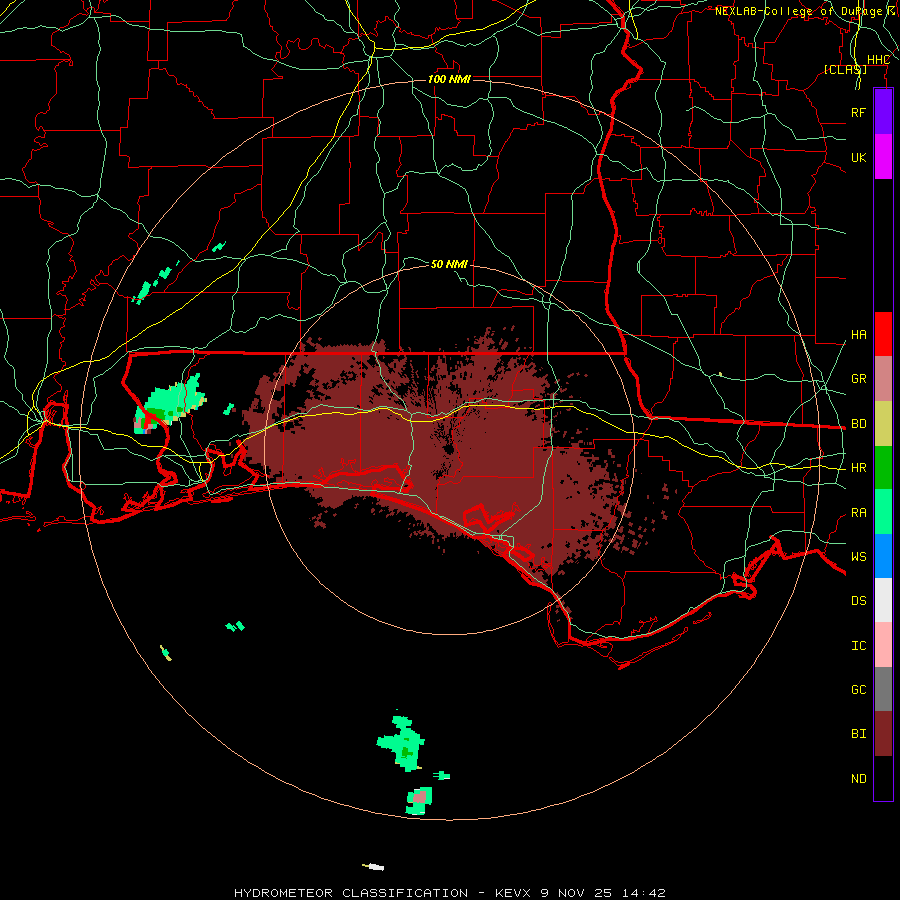Click the mint green RA legend swatch

[x=883, y=512]
